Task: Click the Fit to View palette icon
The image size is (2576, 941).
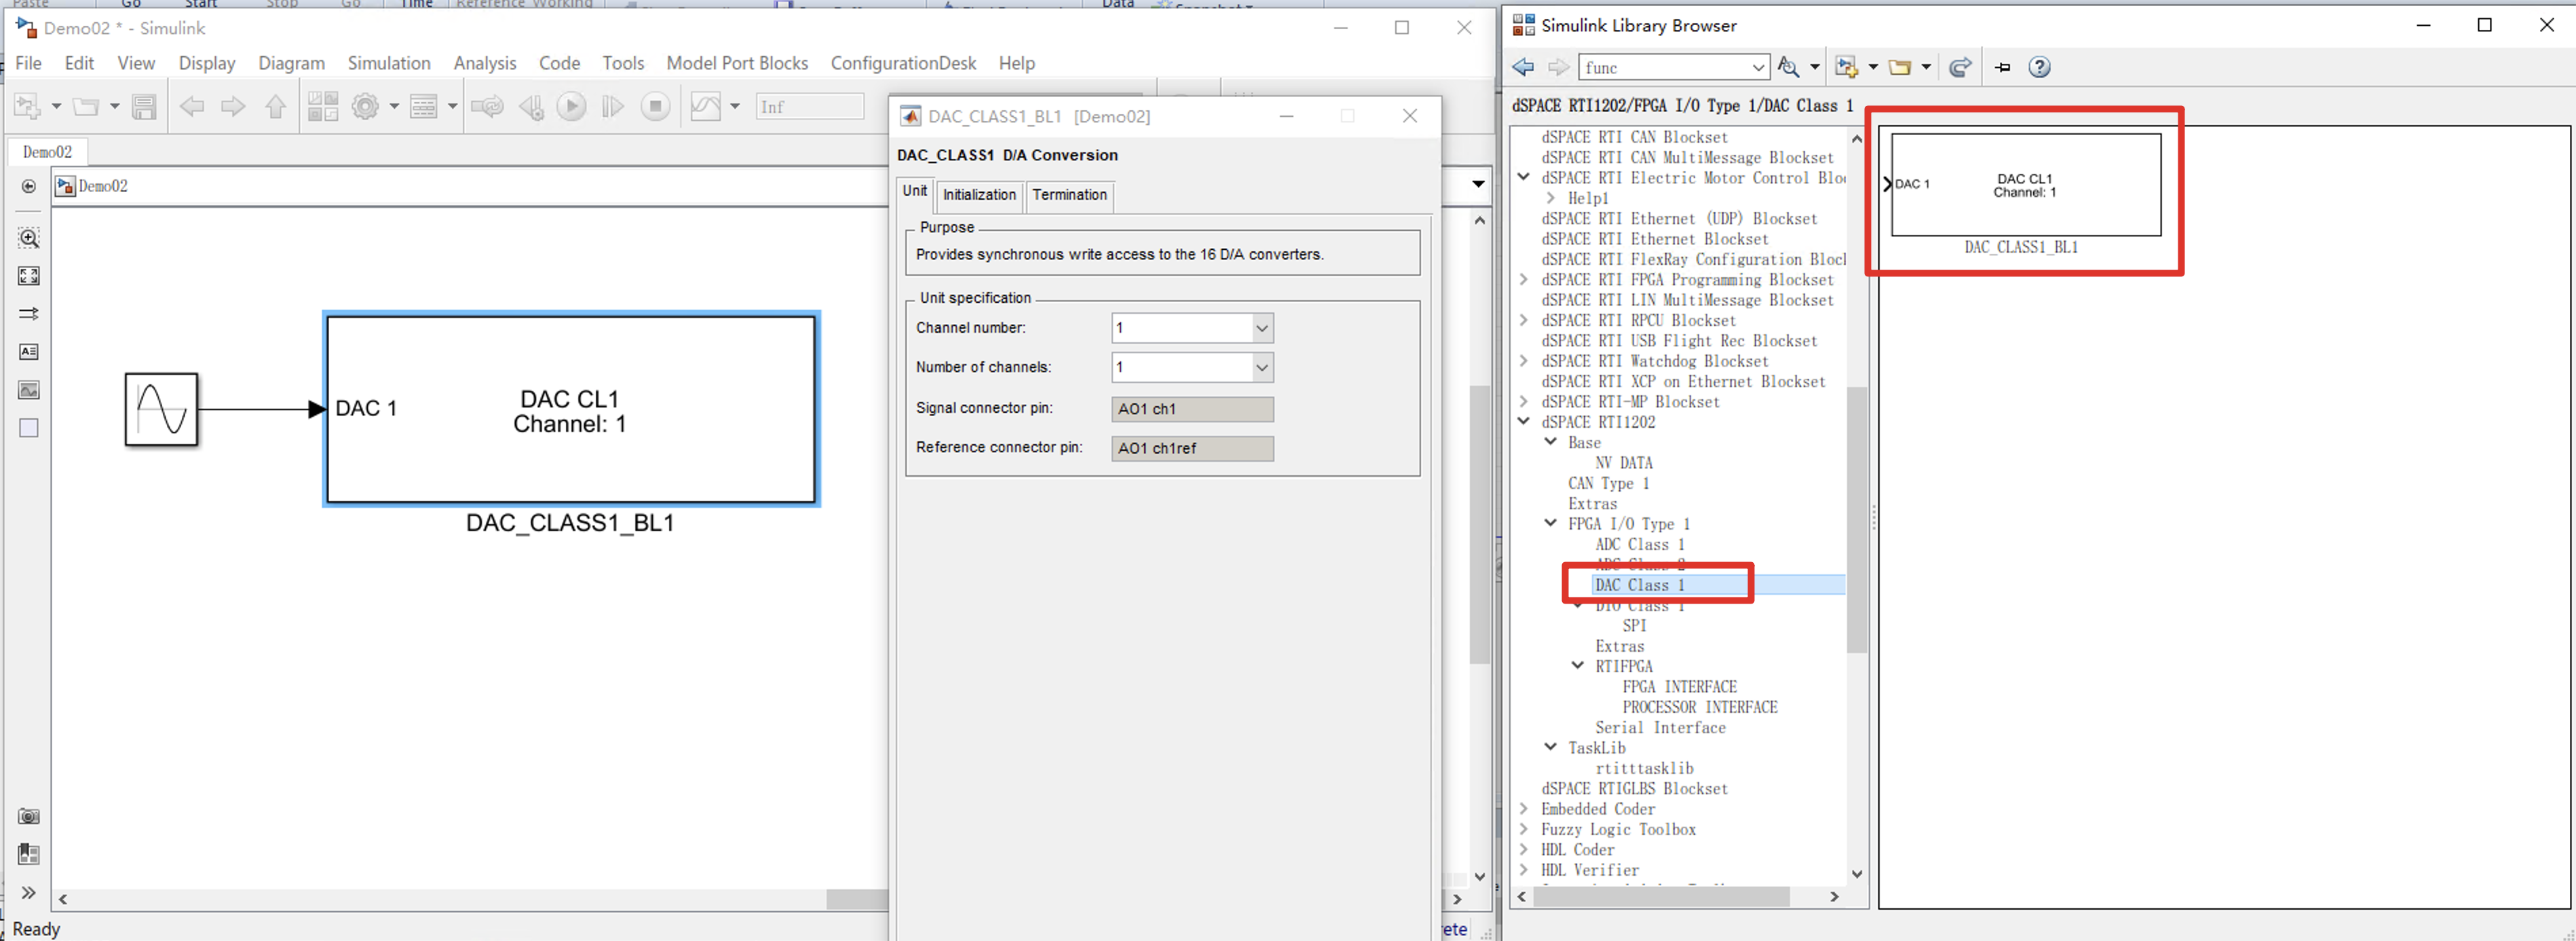Action: pos(29,276)
